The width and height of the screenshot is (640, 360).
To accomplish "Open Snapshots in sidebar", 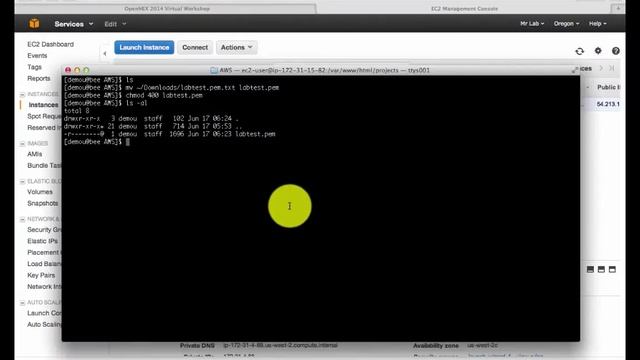I will [x=43, y=203].
